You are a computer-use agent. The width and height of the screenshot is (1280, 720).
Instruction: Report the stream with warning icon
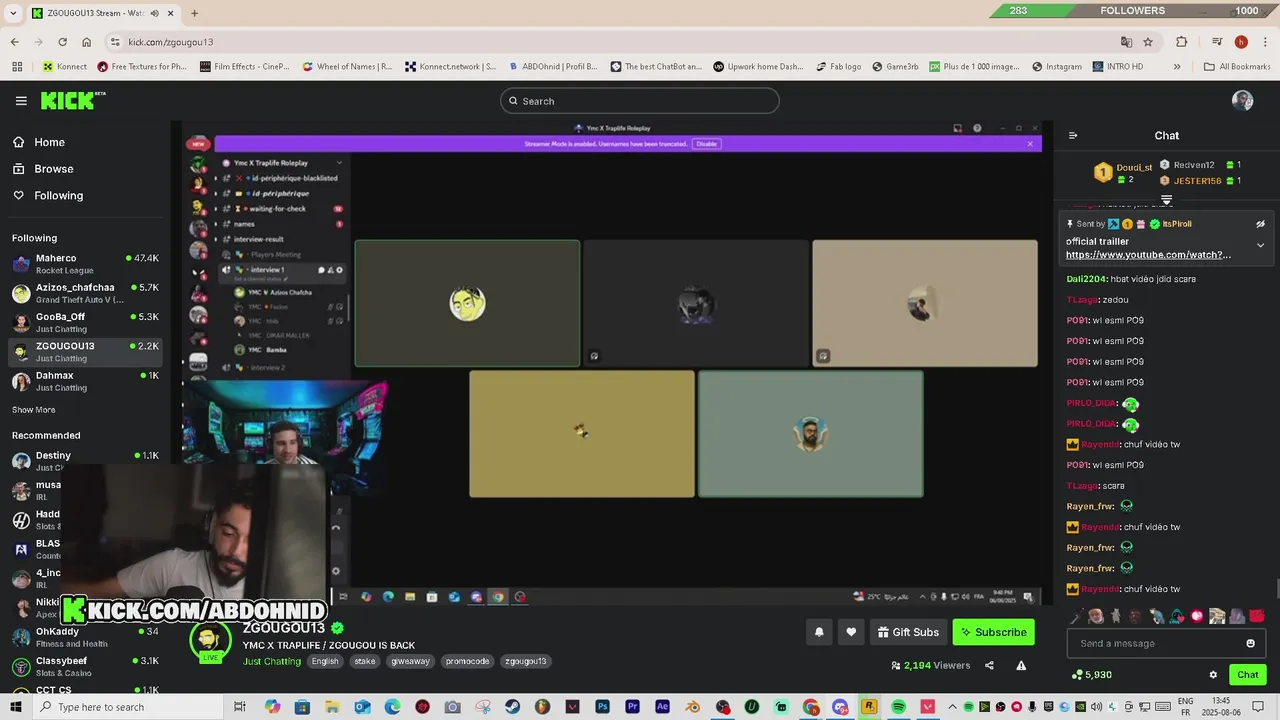click(1021, 666)
